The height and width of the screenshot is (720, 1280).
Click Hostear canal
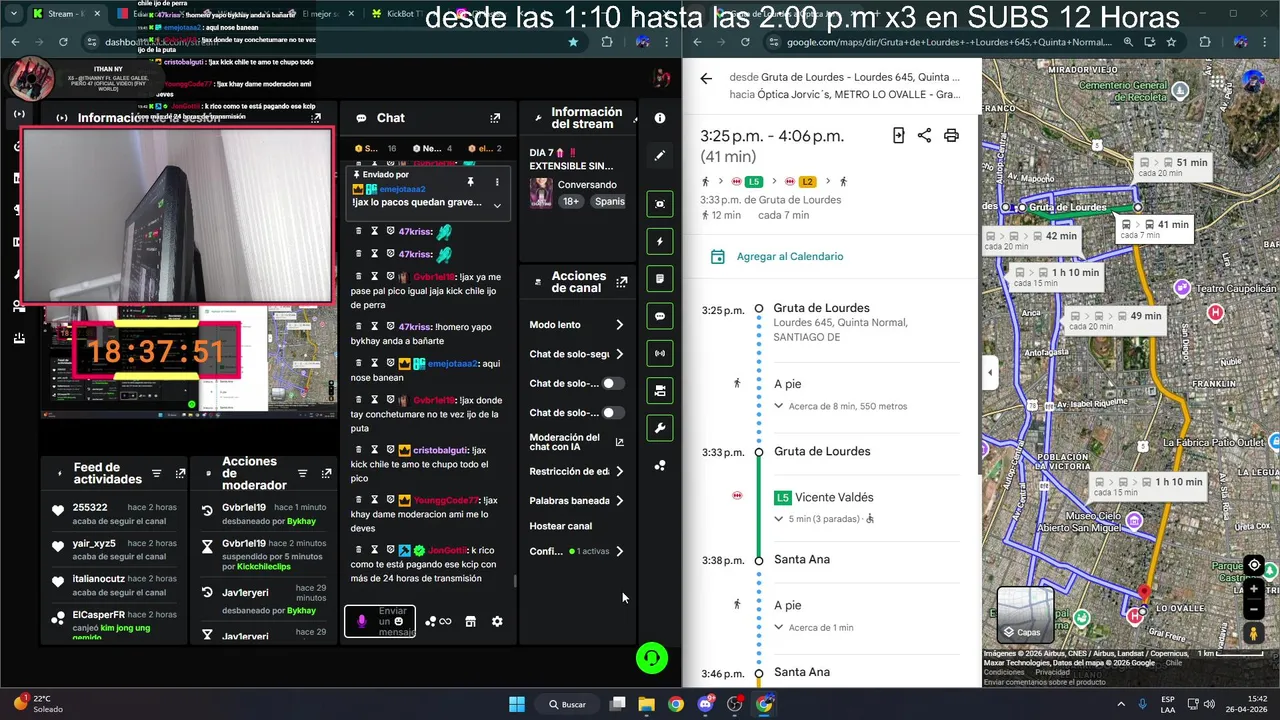click(x=560, y=526)
